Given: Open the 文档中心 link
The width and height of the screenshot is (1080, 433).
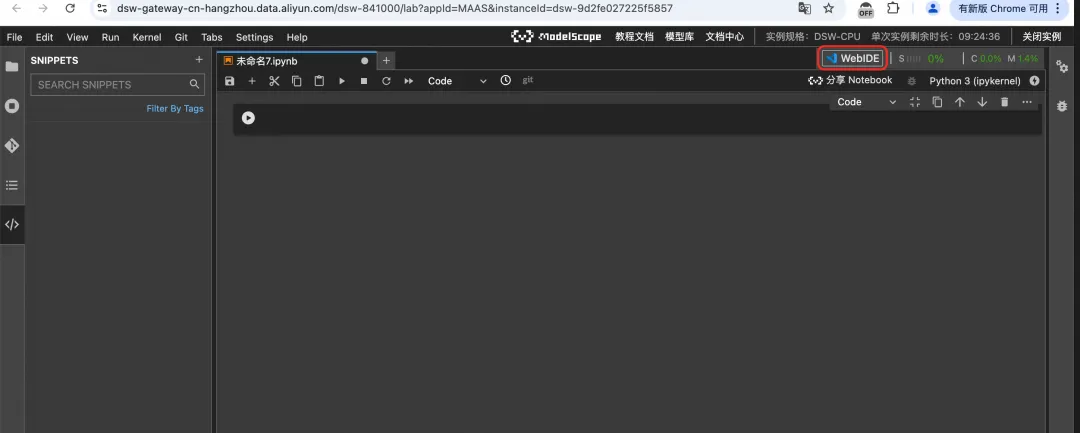Looking at the screenshot, I should click(x=725, y=37).
